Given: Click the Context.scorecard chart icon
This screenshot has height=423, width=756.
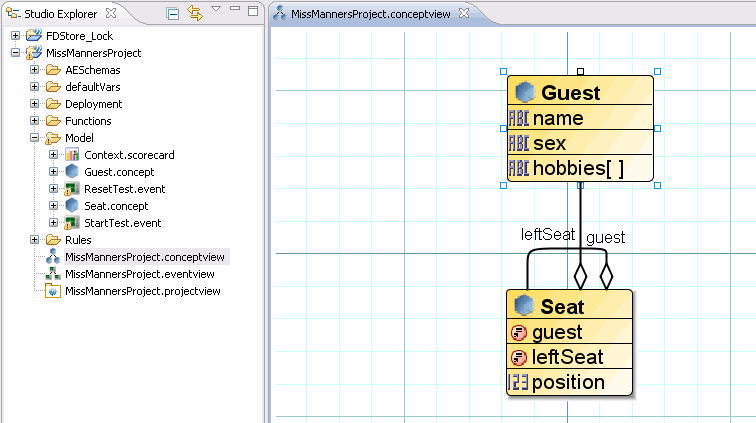Looking at the screenshot, I should 72,155.
